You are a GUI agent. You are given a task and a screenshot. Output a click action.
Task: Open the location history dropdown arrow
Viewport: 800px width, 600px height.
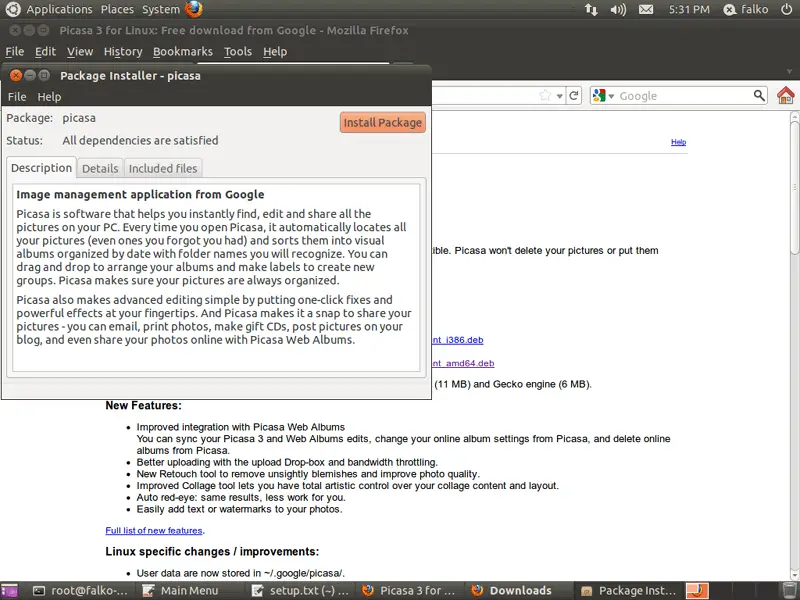tap(560, 96)
